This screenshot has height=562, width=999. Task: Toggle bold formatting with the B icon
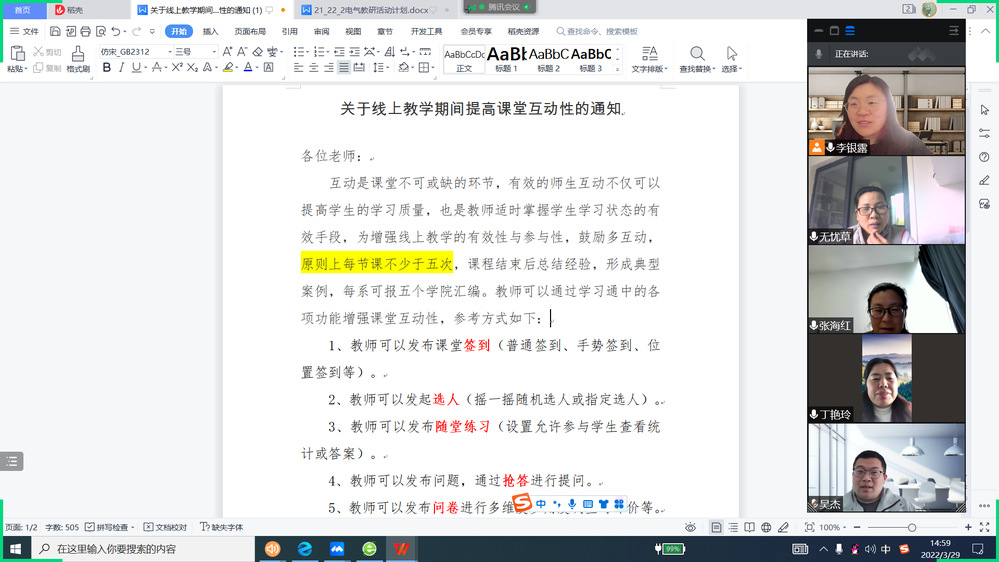click(107, 68)
